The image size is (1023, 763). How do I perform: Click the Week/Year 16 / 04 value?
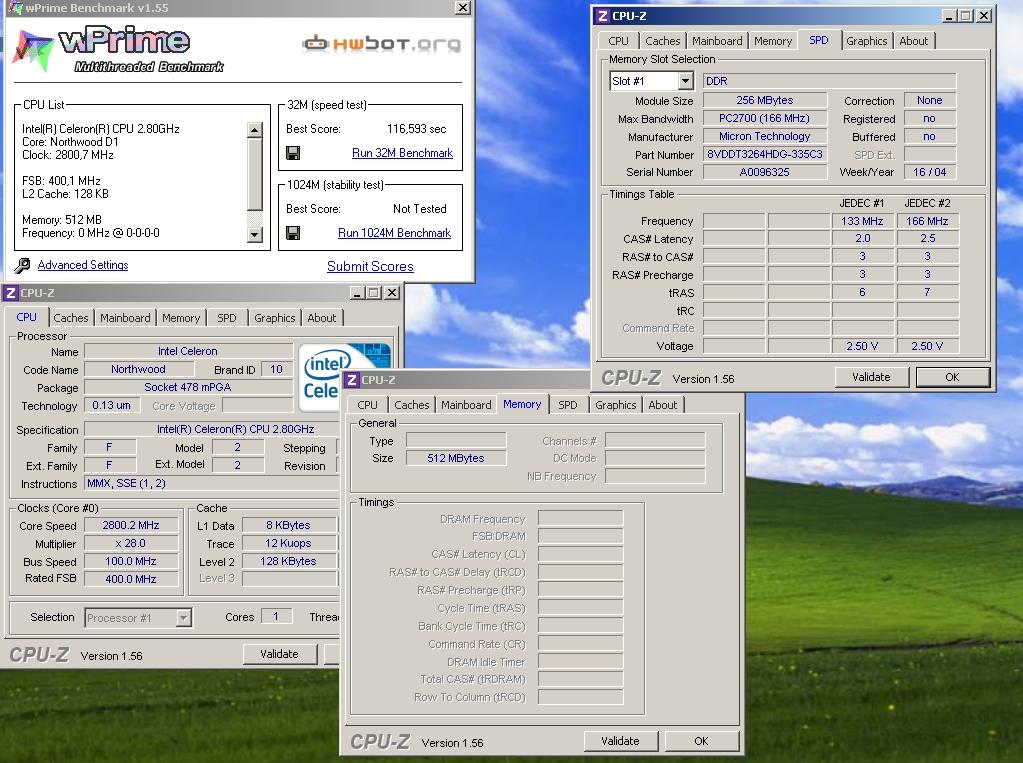pyautogui.click(x=930, y=172)
